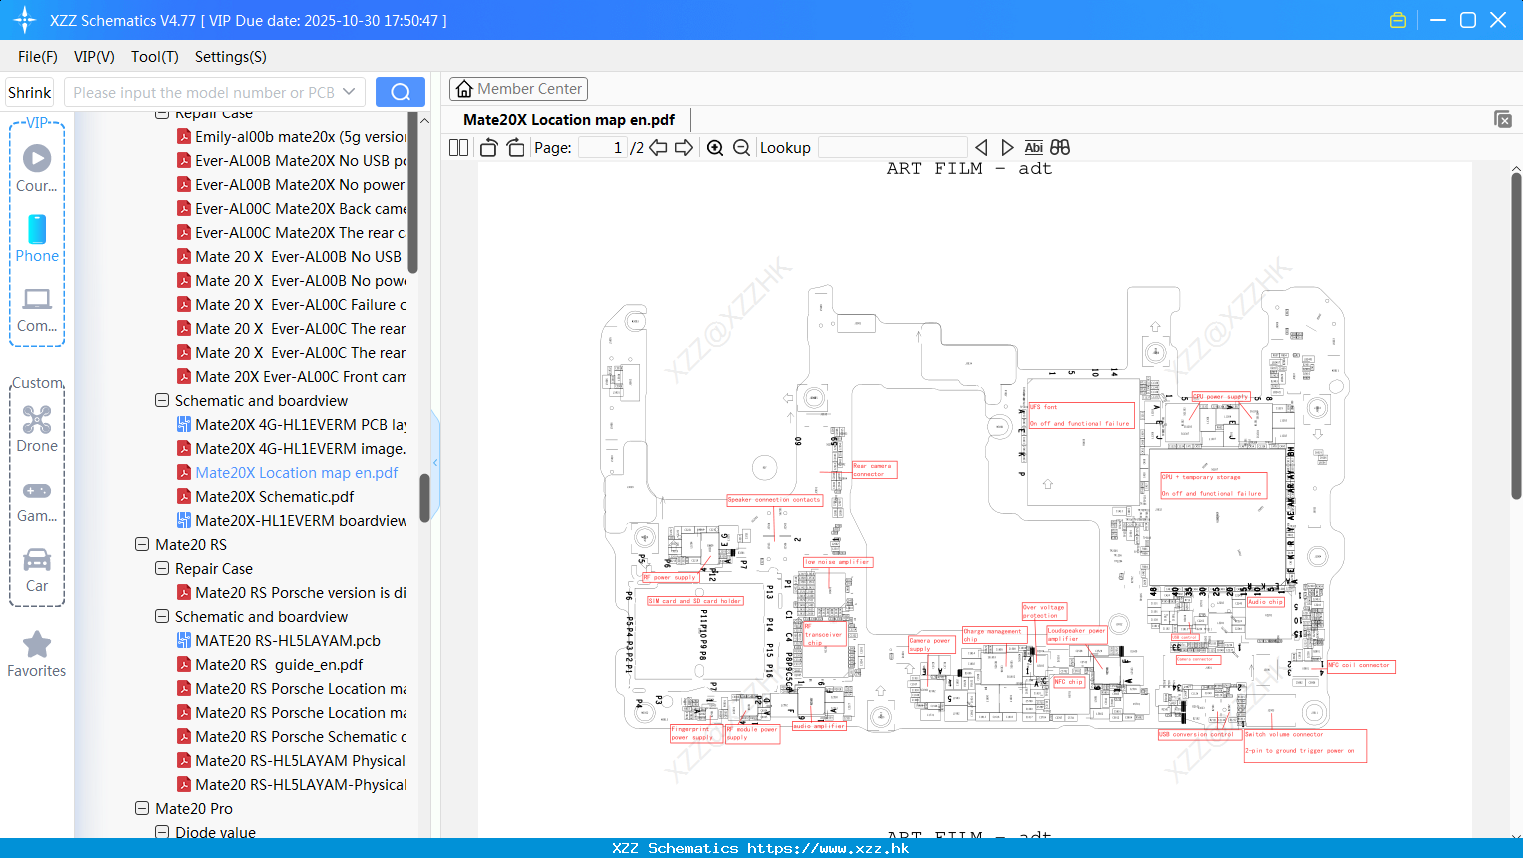This screenshot has width=1523, height=858.
Task: Click the Shrink button
Action: click(x=30, y=92)
